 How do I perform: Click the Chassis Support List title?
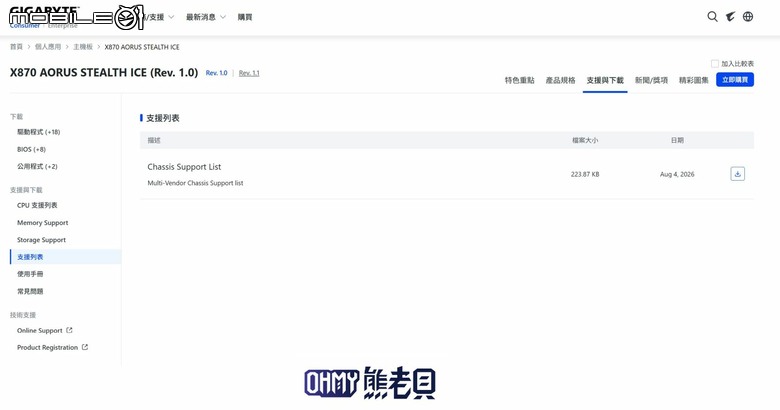pyautogui.click(x=184, y=167)
